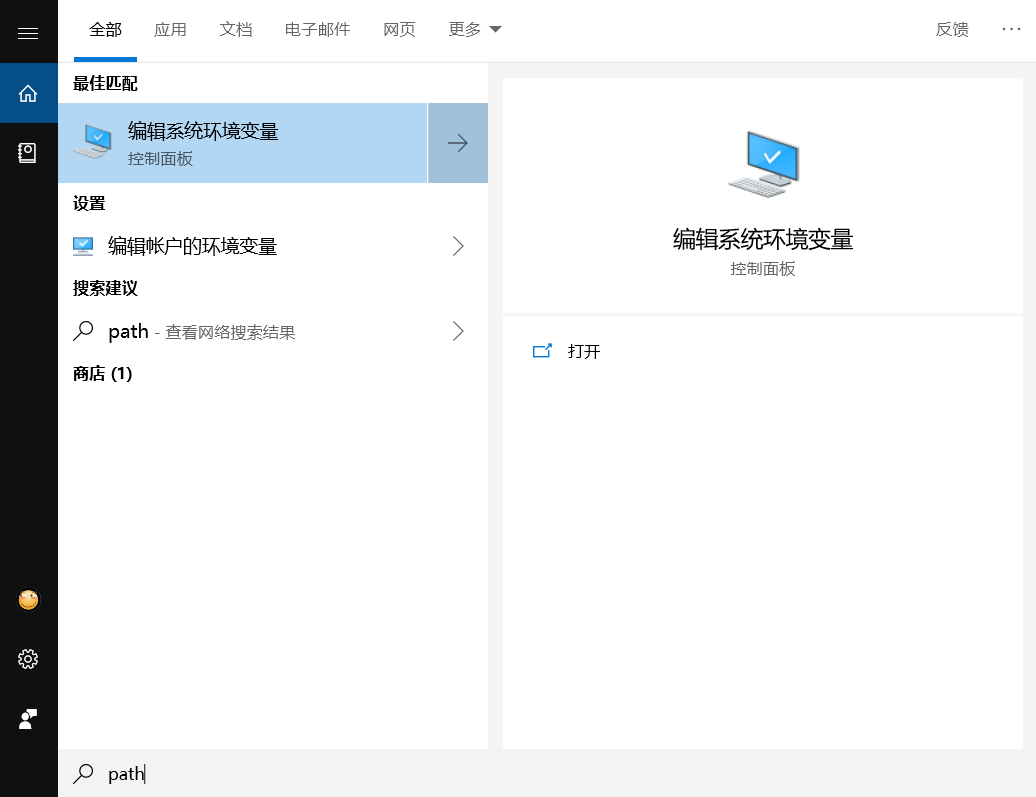This screenshot has width=1036, height=797.
Task: Click the user avatar icon
Action: pyautogui.click(x=28, y=600)
